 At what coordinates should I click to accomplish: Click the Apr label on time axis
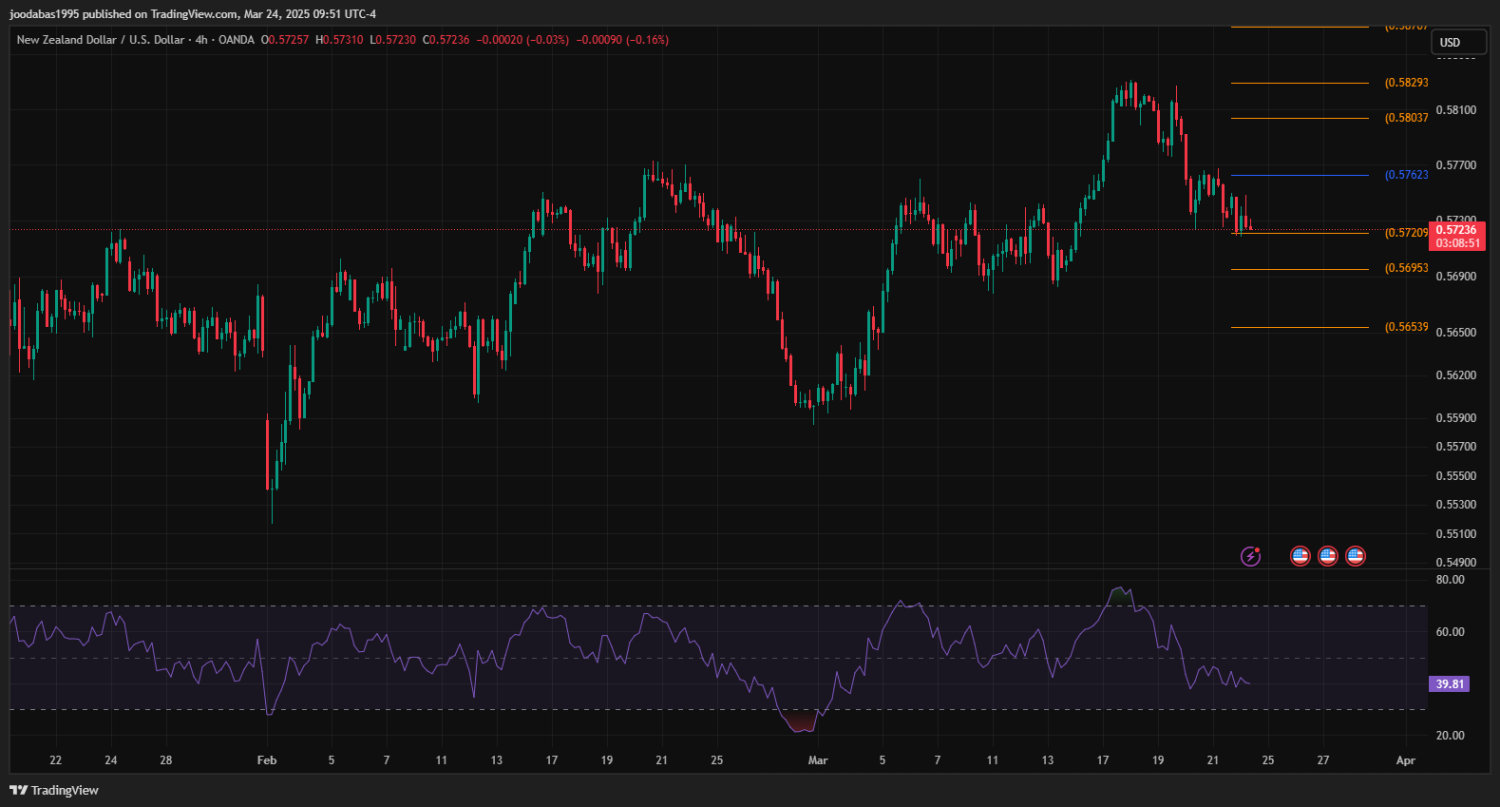[x=1405, y=761]
